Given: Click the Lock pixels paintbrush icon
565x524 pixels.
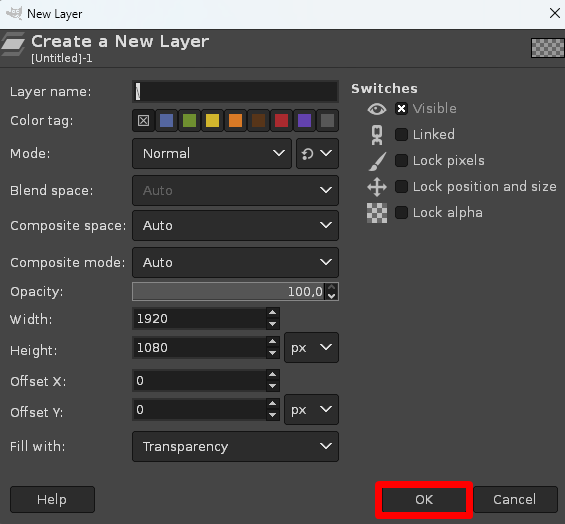Looking at the screenshot, I should [x=377, y=161].
